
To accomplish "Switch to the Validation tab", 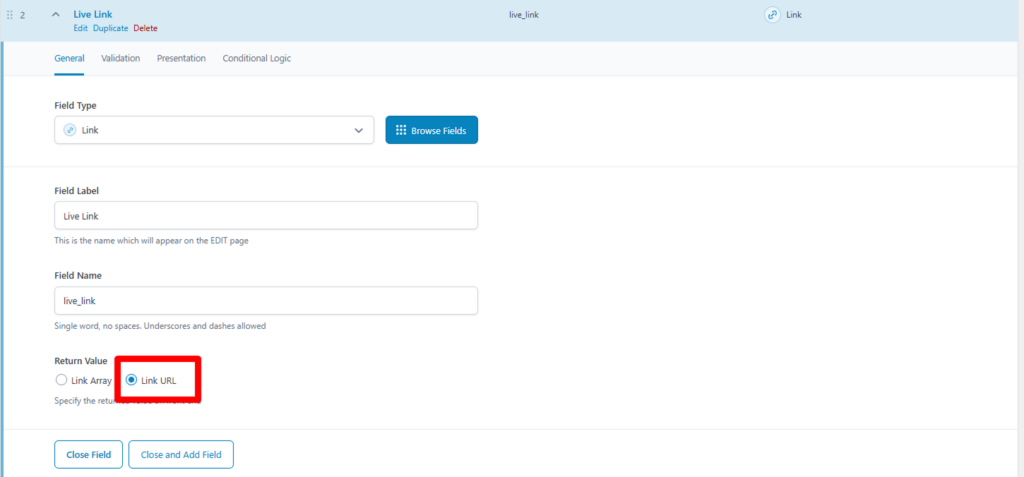I will click(121, 58).
